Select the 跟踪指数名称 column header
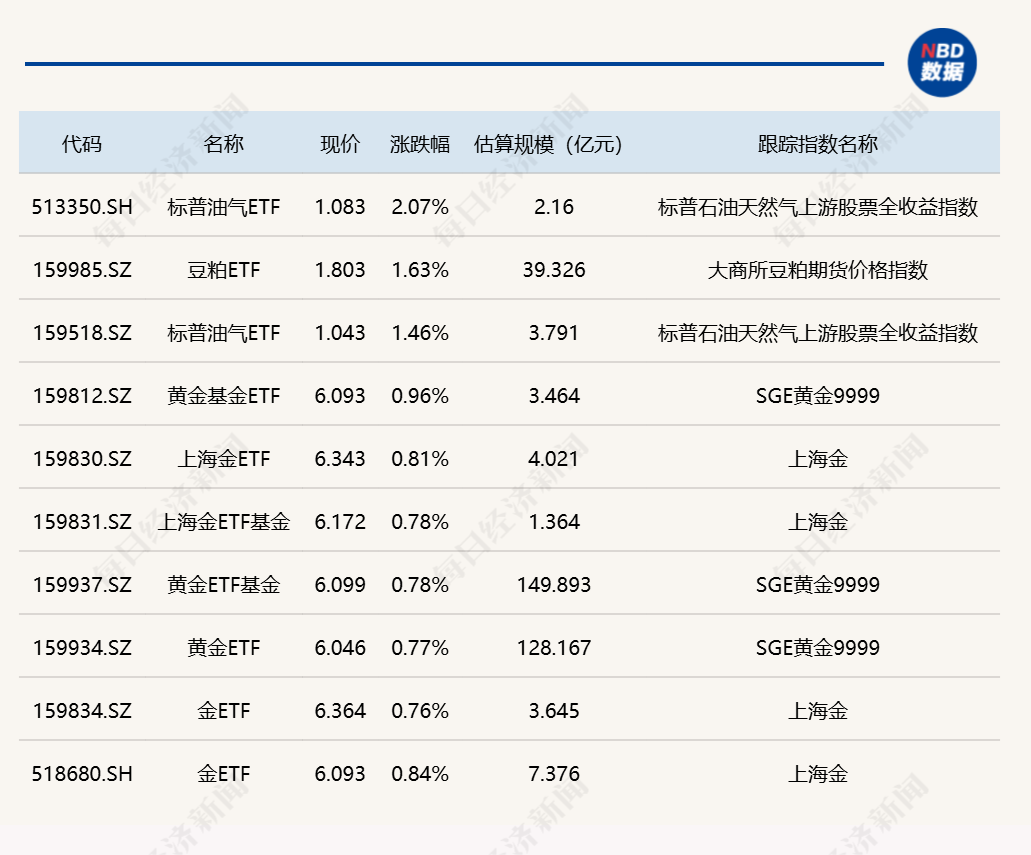This screenshot has height=855, width=1031. pos(817,144)
